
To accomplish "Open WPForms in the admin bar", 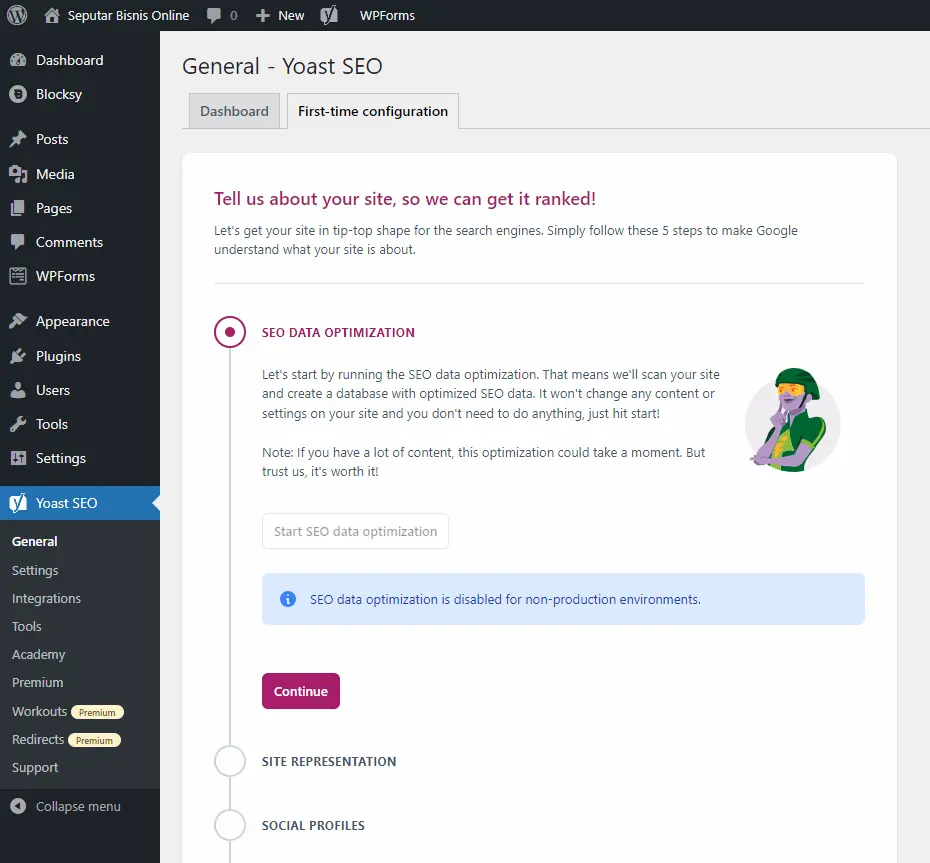I will pyautogui.click(x=387, y=15).
